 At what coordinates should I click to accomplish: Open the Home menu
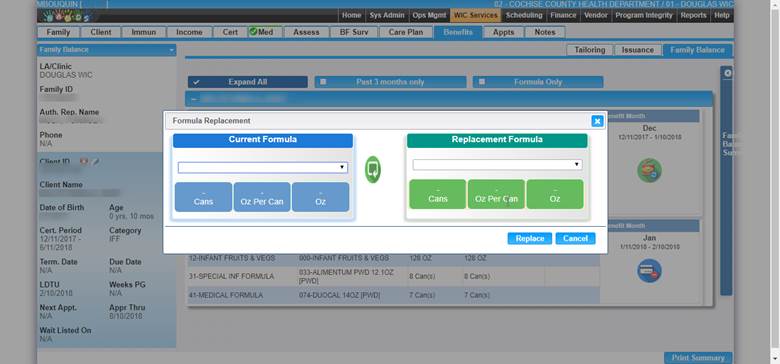(x=351, y=15)
